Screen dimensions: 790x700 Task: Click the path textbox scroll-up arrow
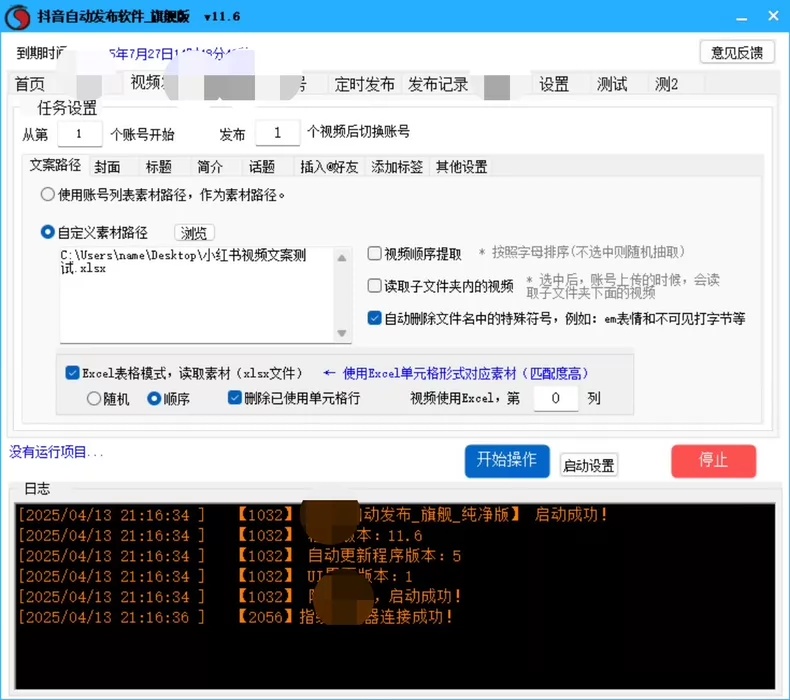tap(342, 258)
